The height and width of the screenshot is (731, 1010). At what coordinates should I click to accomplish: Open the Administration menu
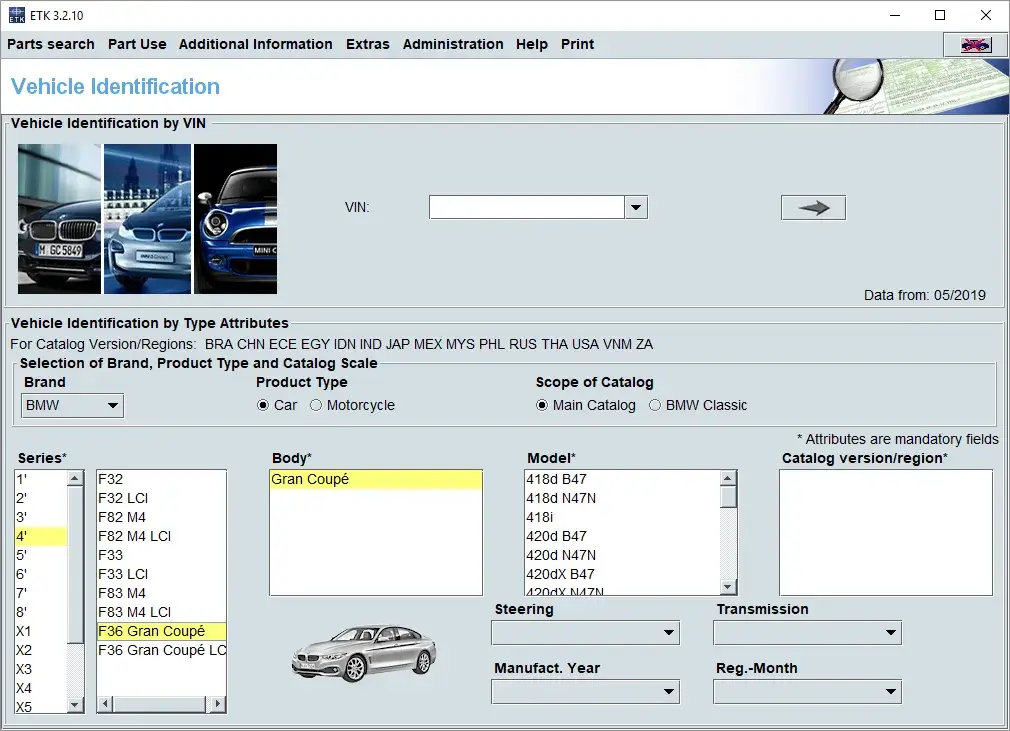(453, 44)
